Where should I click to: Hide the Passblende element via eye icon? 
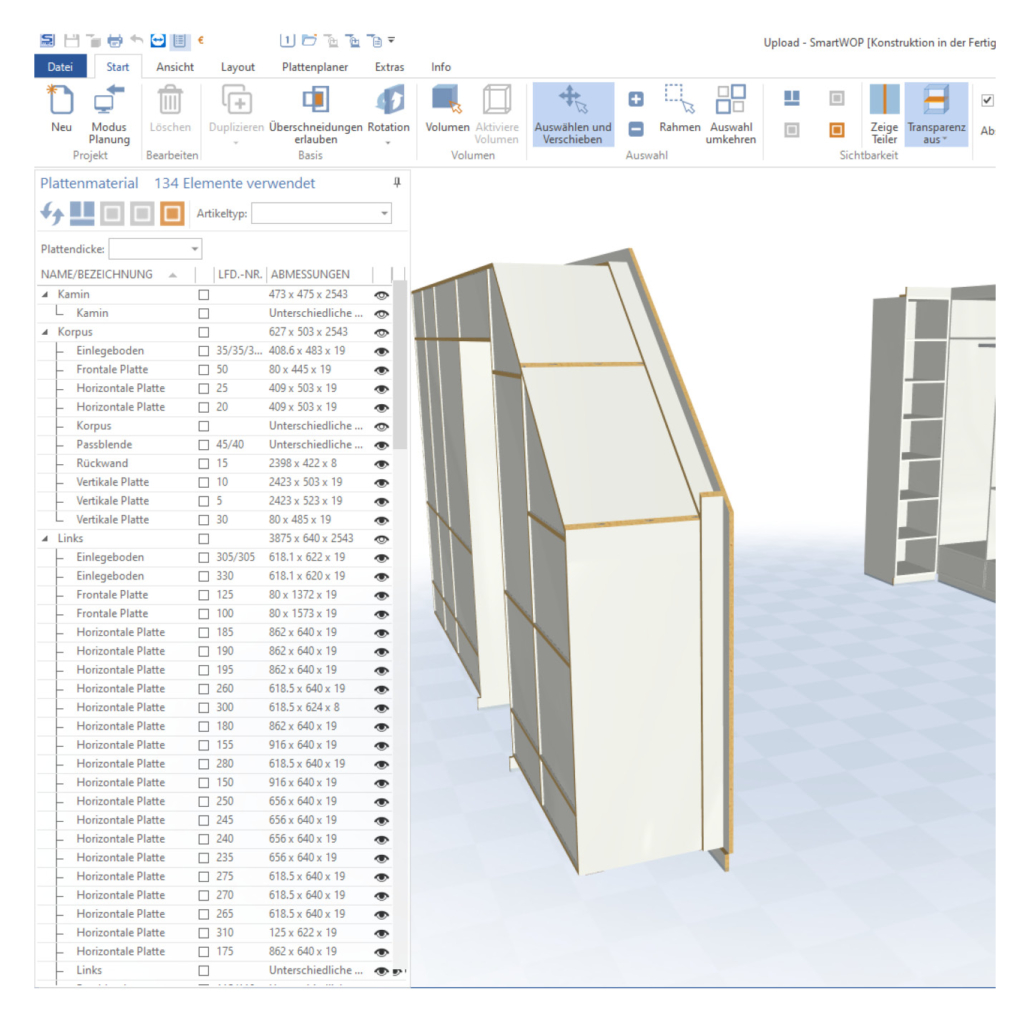(381, 445)
